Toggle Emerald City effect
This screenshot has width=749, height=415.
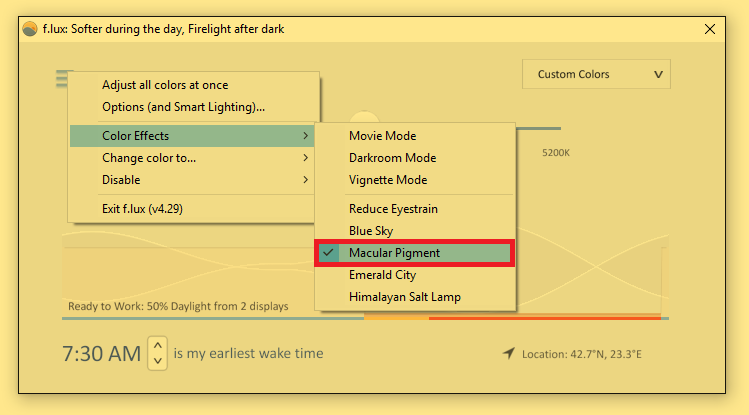415,275
